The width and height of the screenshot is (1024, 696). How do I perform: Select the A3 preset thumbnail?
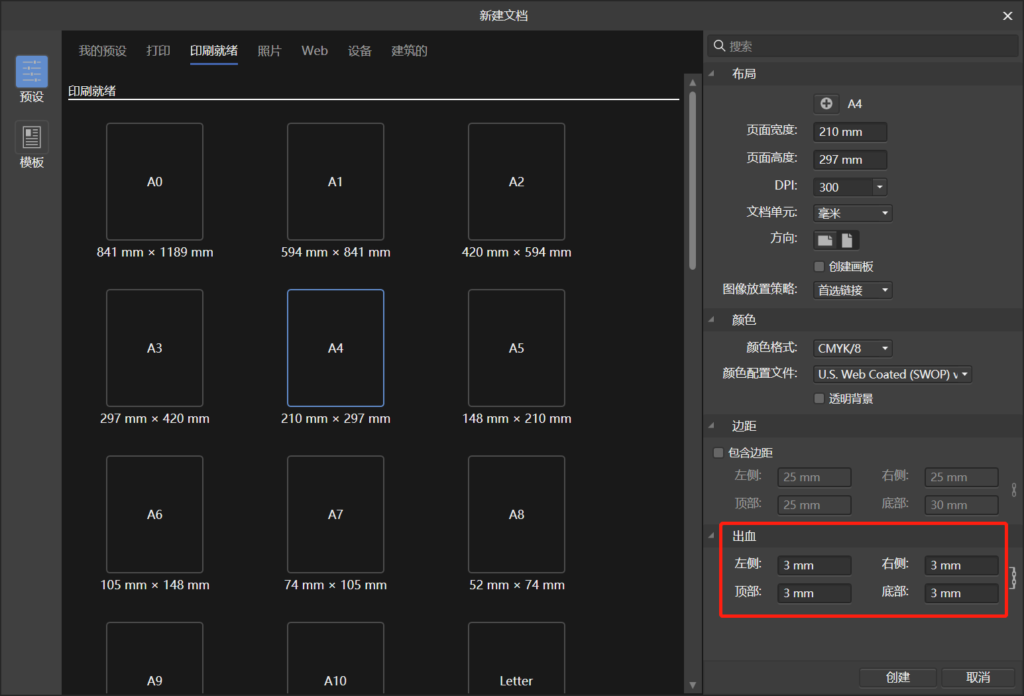coord(155,348)
